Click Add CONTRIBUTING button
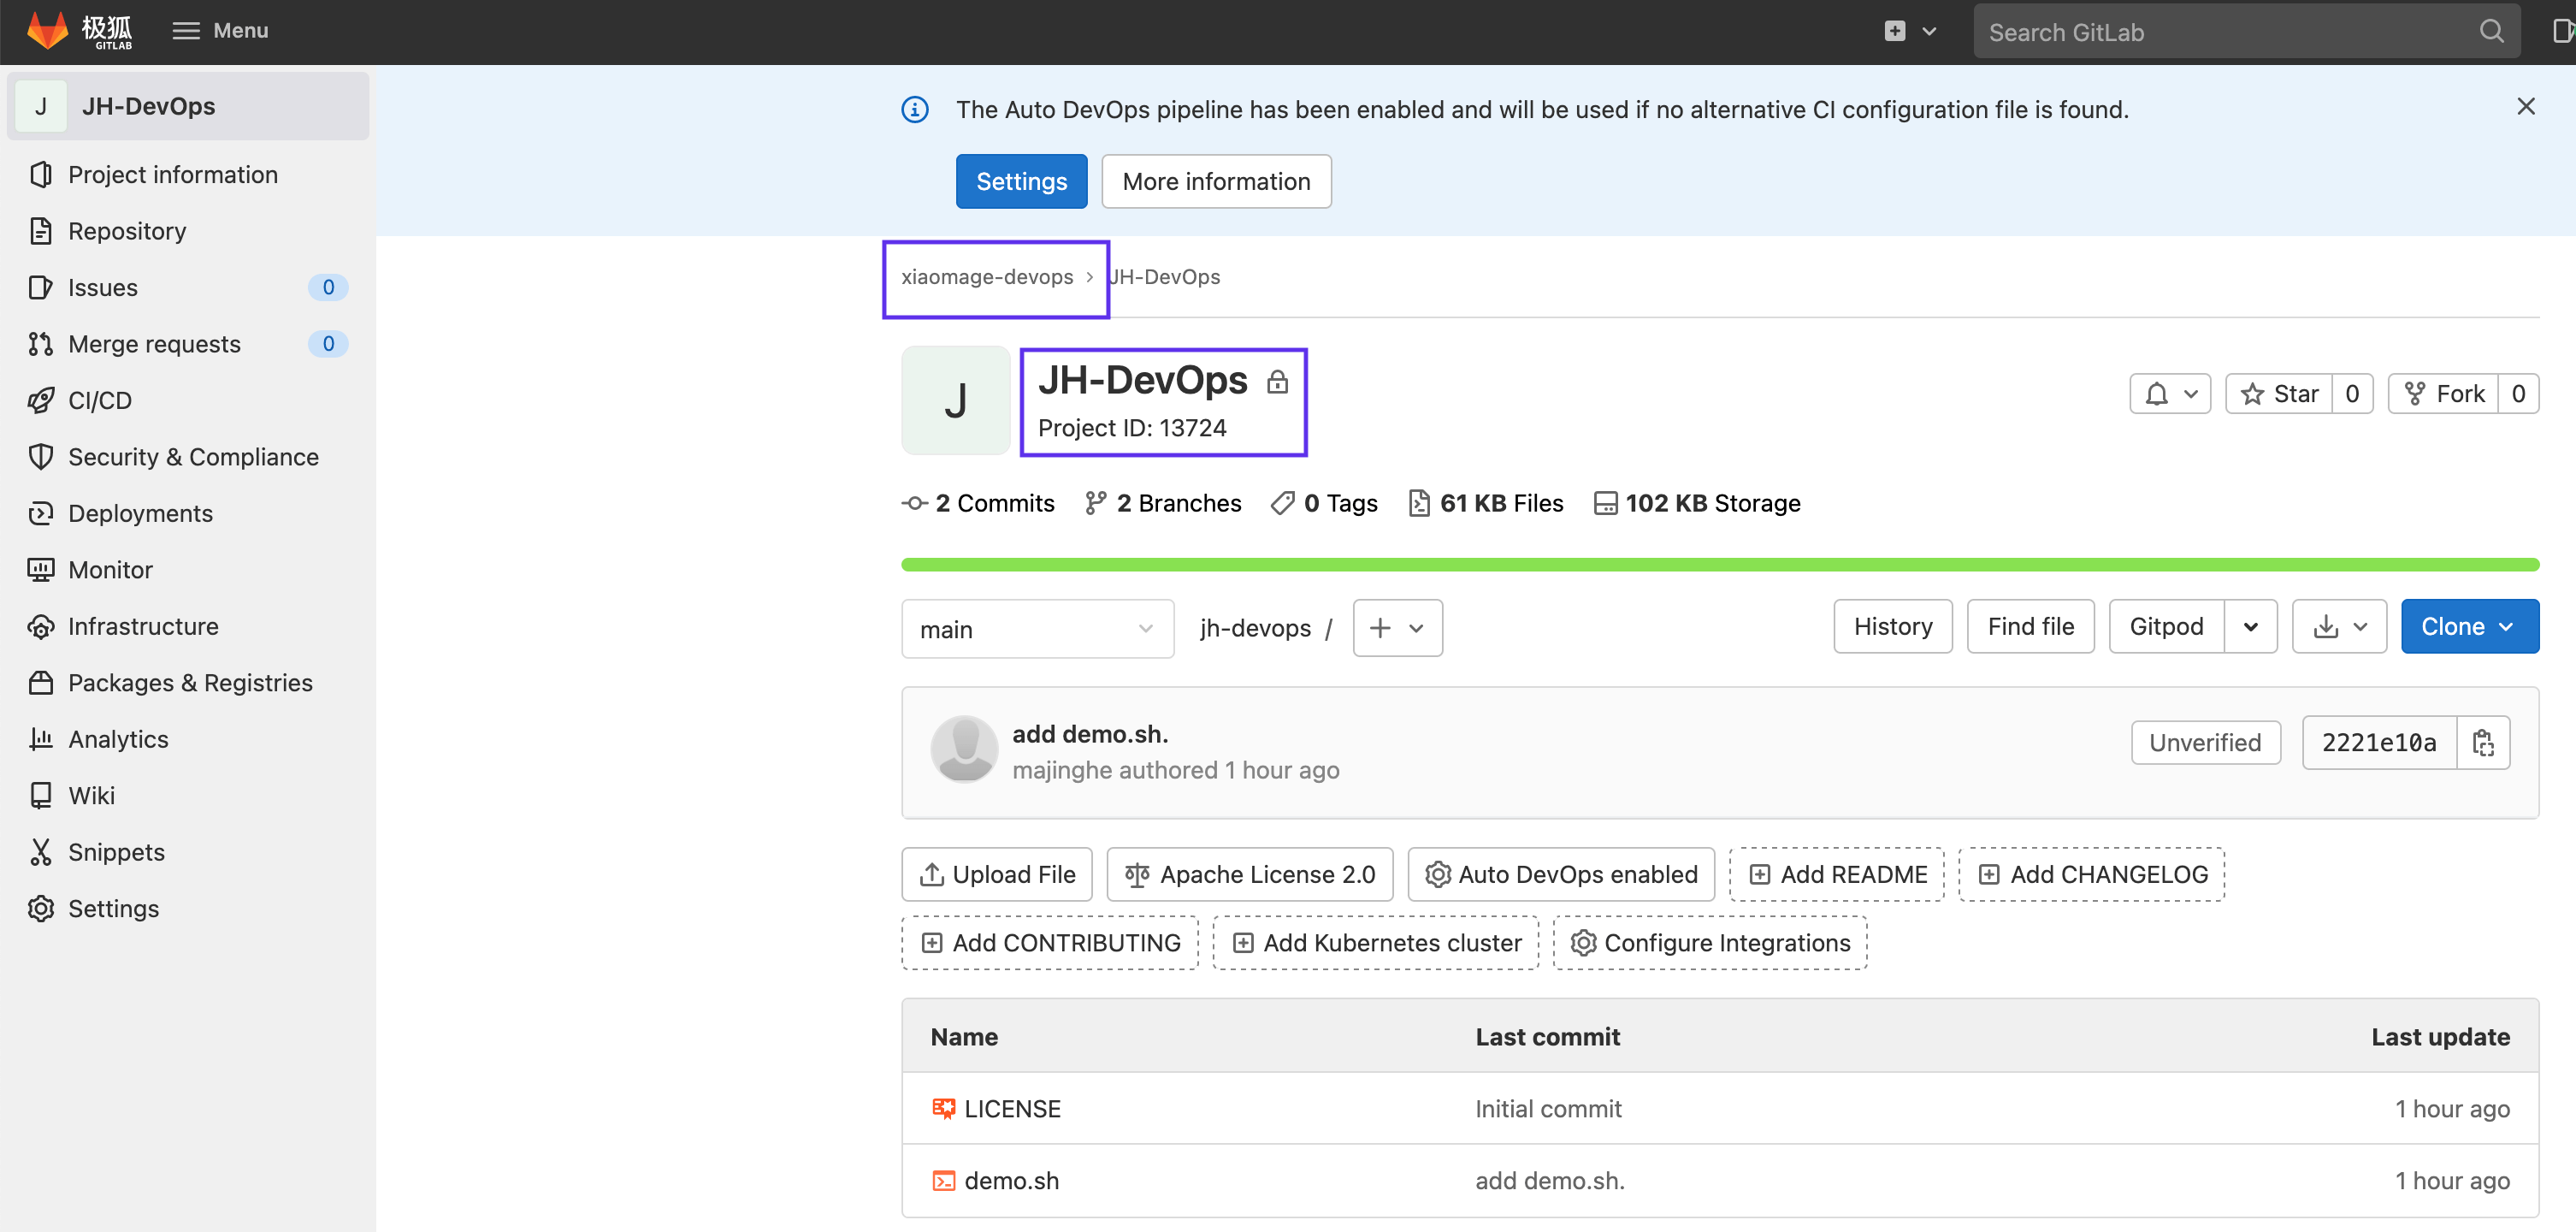This screenshot has width=2576, height=1232. pyautogui.click(x=1050, y=943)
